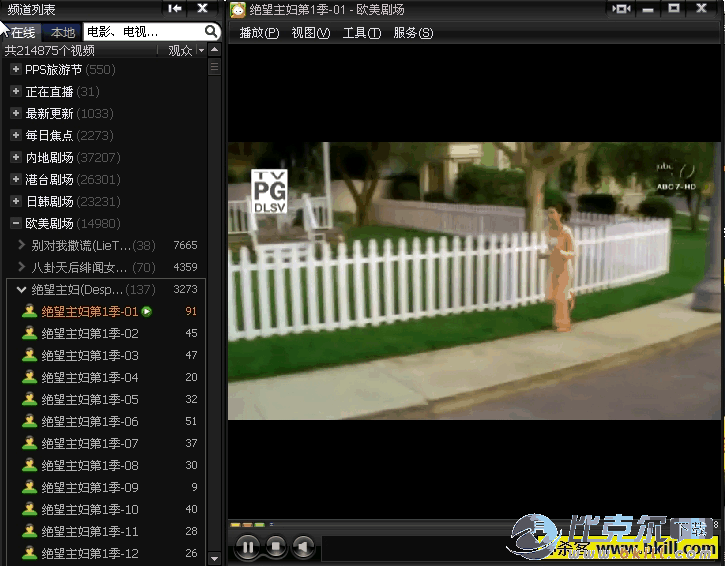Collapse the 绝望主妇 series list
The image size is (725, 566).
click(22, 290)
